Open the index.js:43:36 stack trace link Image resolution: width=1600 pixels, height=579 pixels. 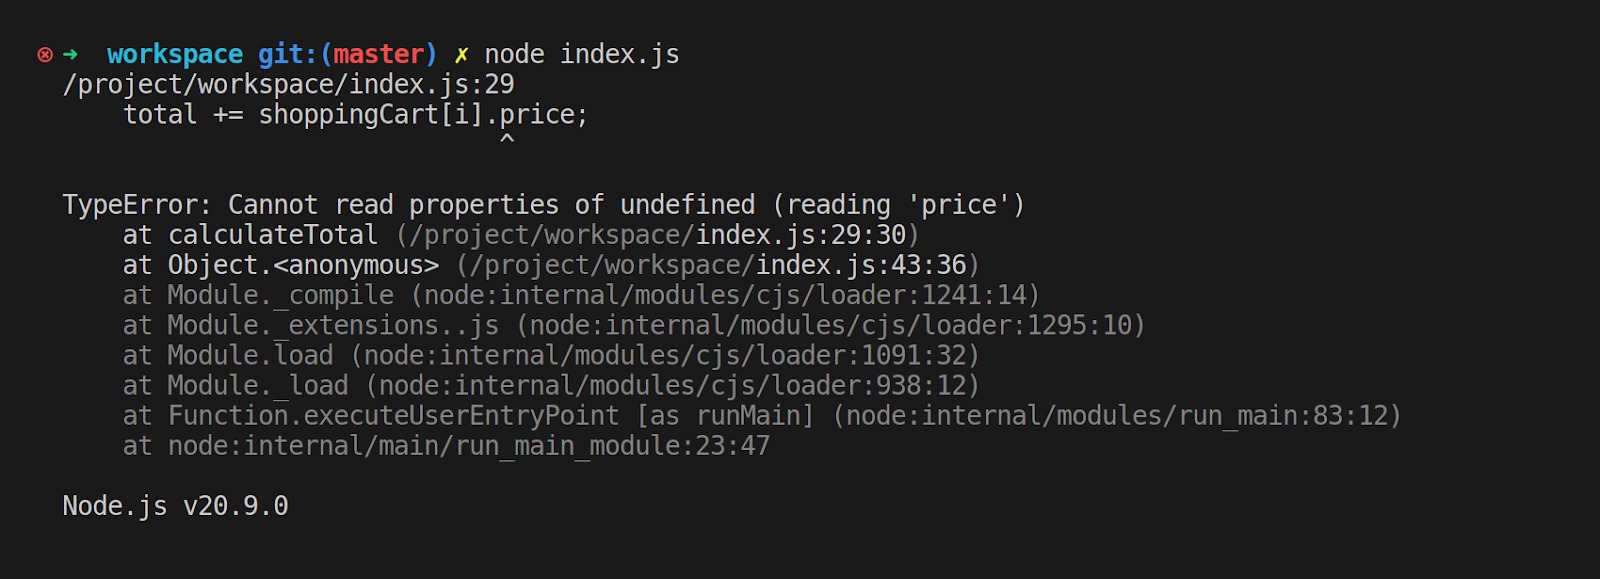click(x=860, y=265)
